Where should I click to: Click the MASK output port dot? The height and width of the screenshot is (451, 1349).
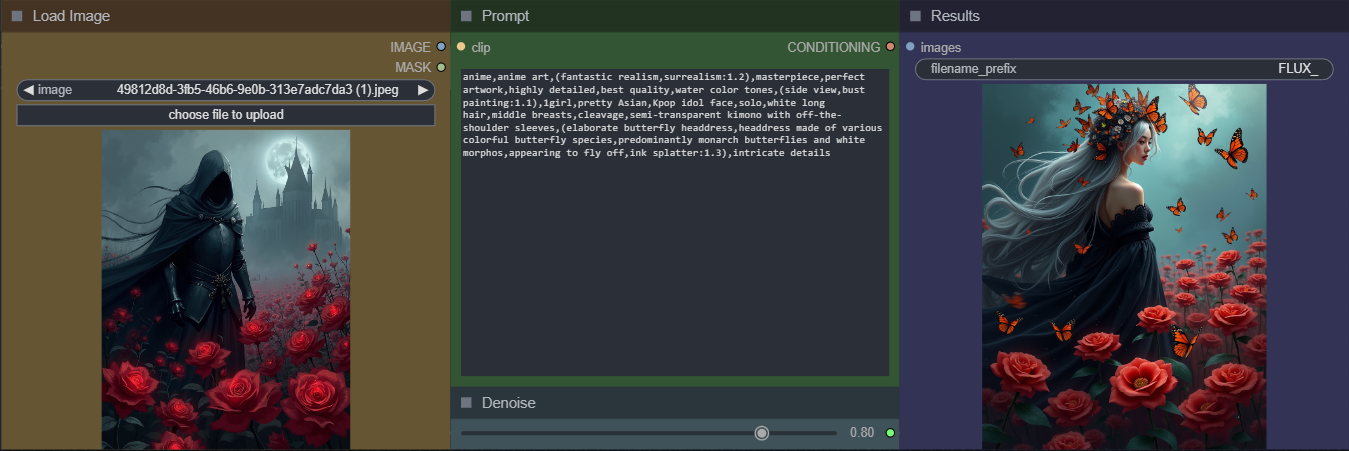tap(441, 67)
